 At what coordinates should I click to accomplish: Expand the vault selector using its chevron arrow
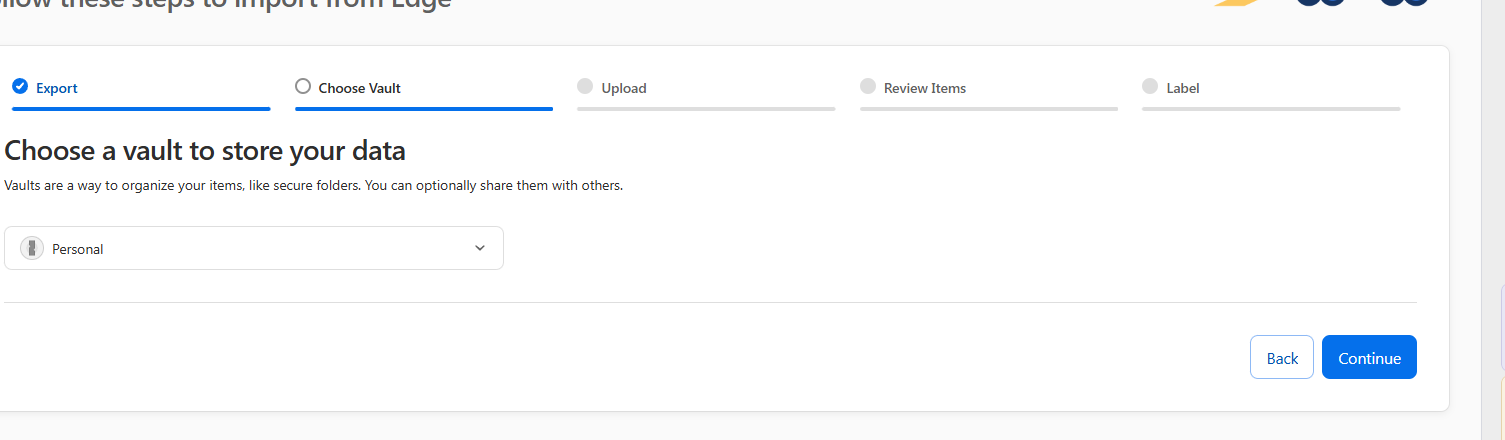(x=479, y=248)
